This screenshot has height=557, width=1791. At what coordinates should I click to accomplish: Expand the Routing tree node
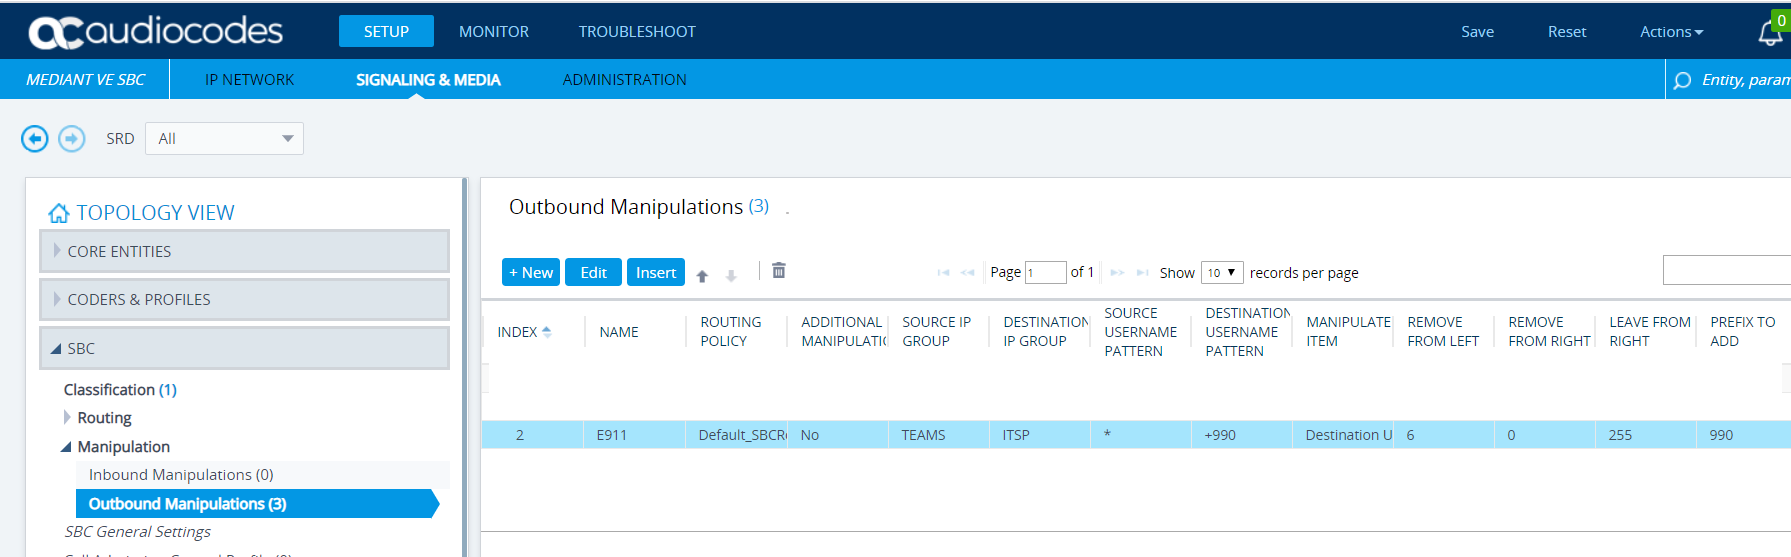(x=67, y=417)
